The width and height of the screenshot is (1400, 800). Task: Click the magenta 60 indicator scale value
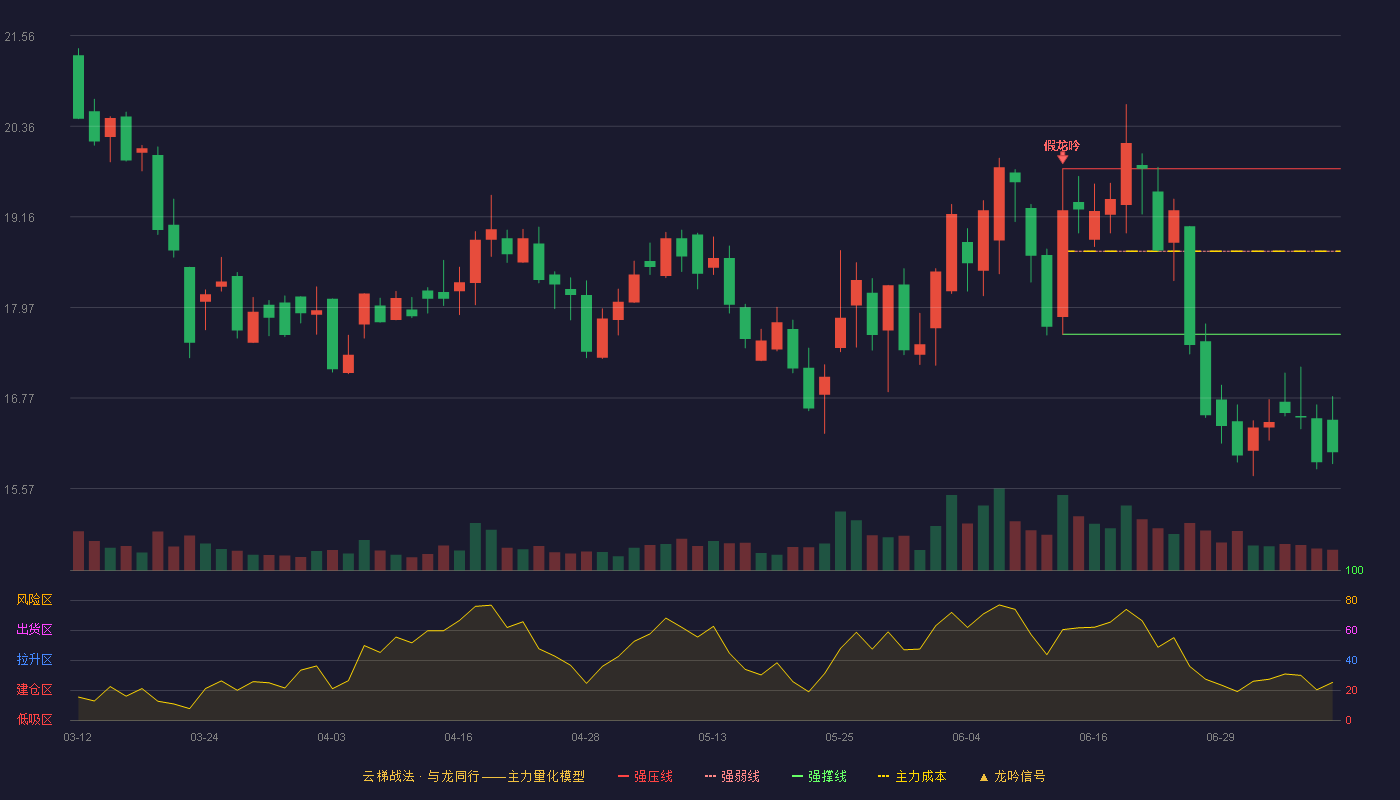point(1351,631)
